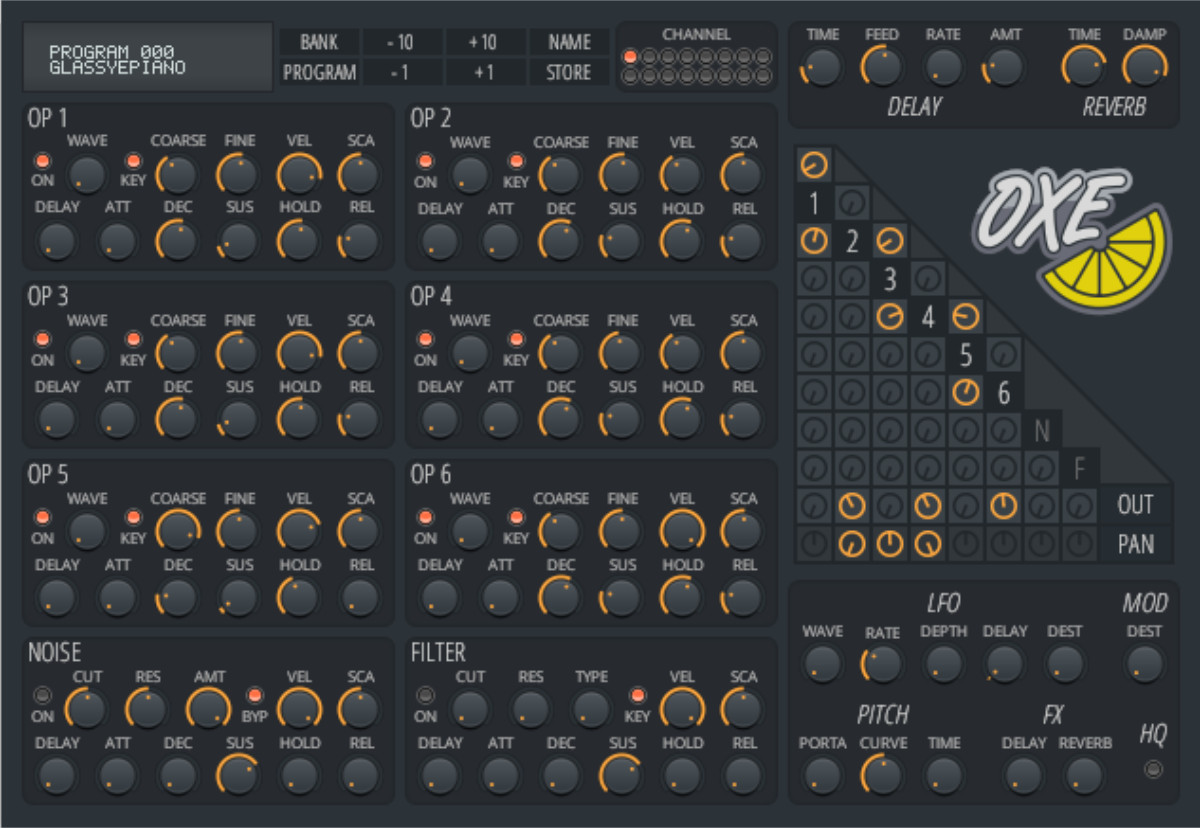Viewport: 1200px width, 828px height.
Task: Select the program name display
Action: [x=148, y=57]
